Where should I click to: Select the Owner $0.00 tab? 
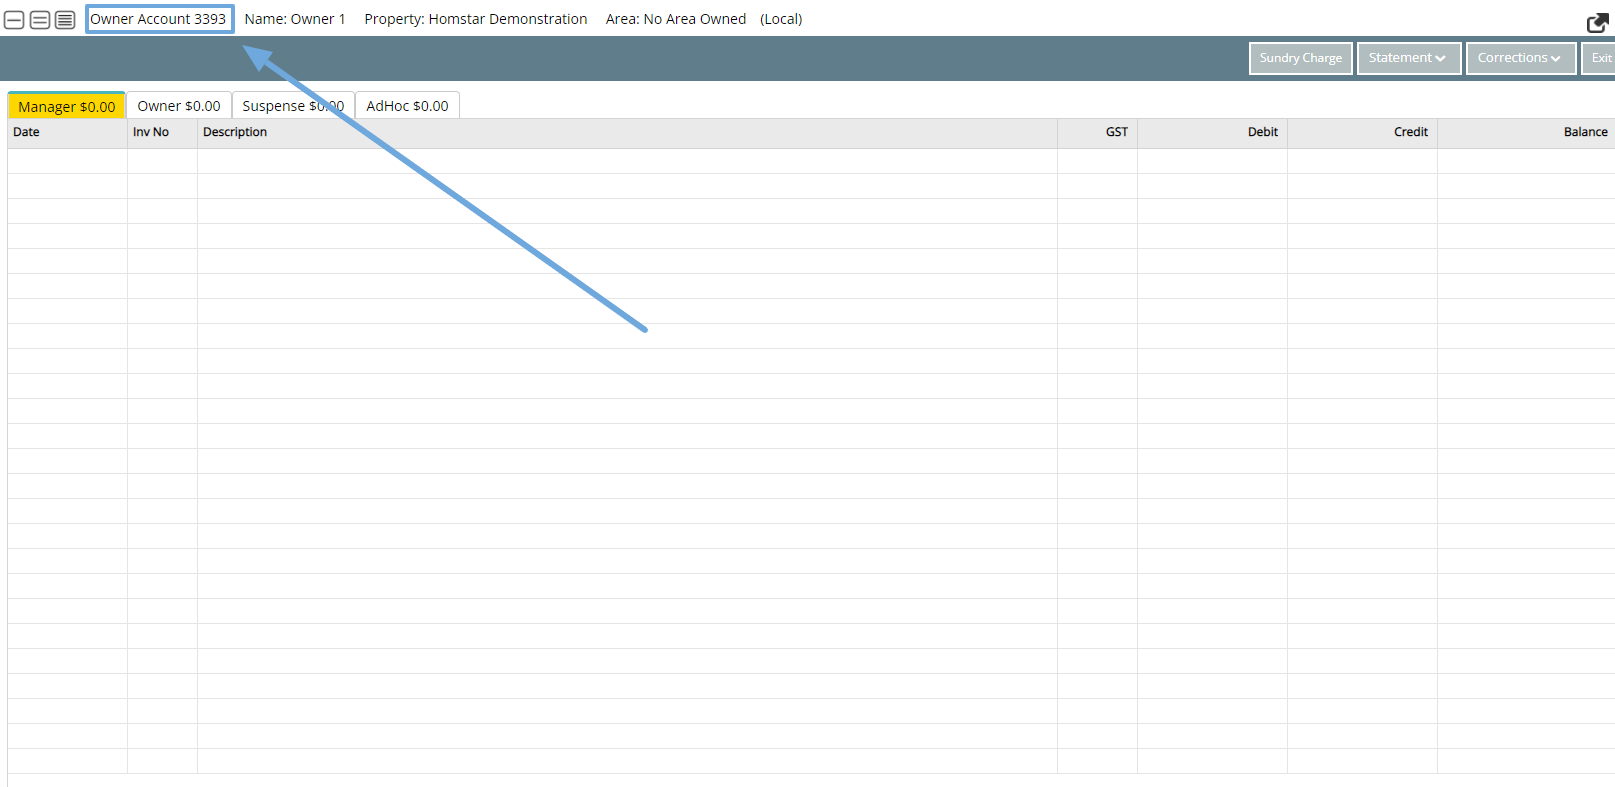click(179, 106)
